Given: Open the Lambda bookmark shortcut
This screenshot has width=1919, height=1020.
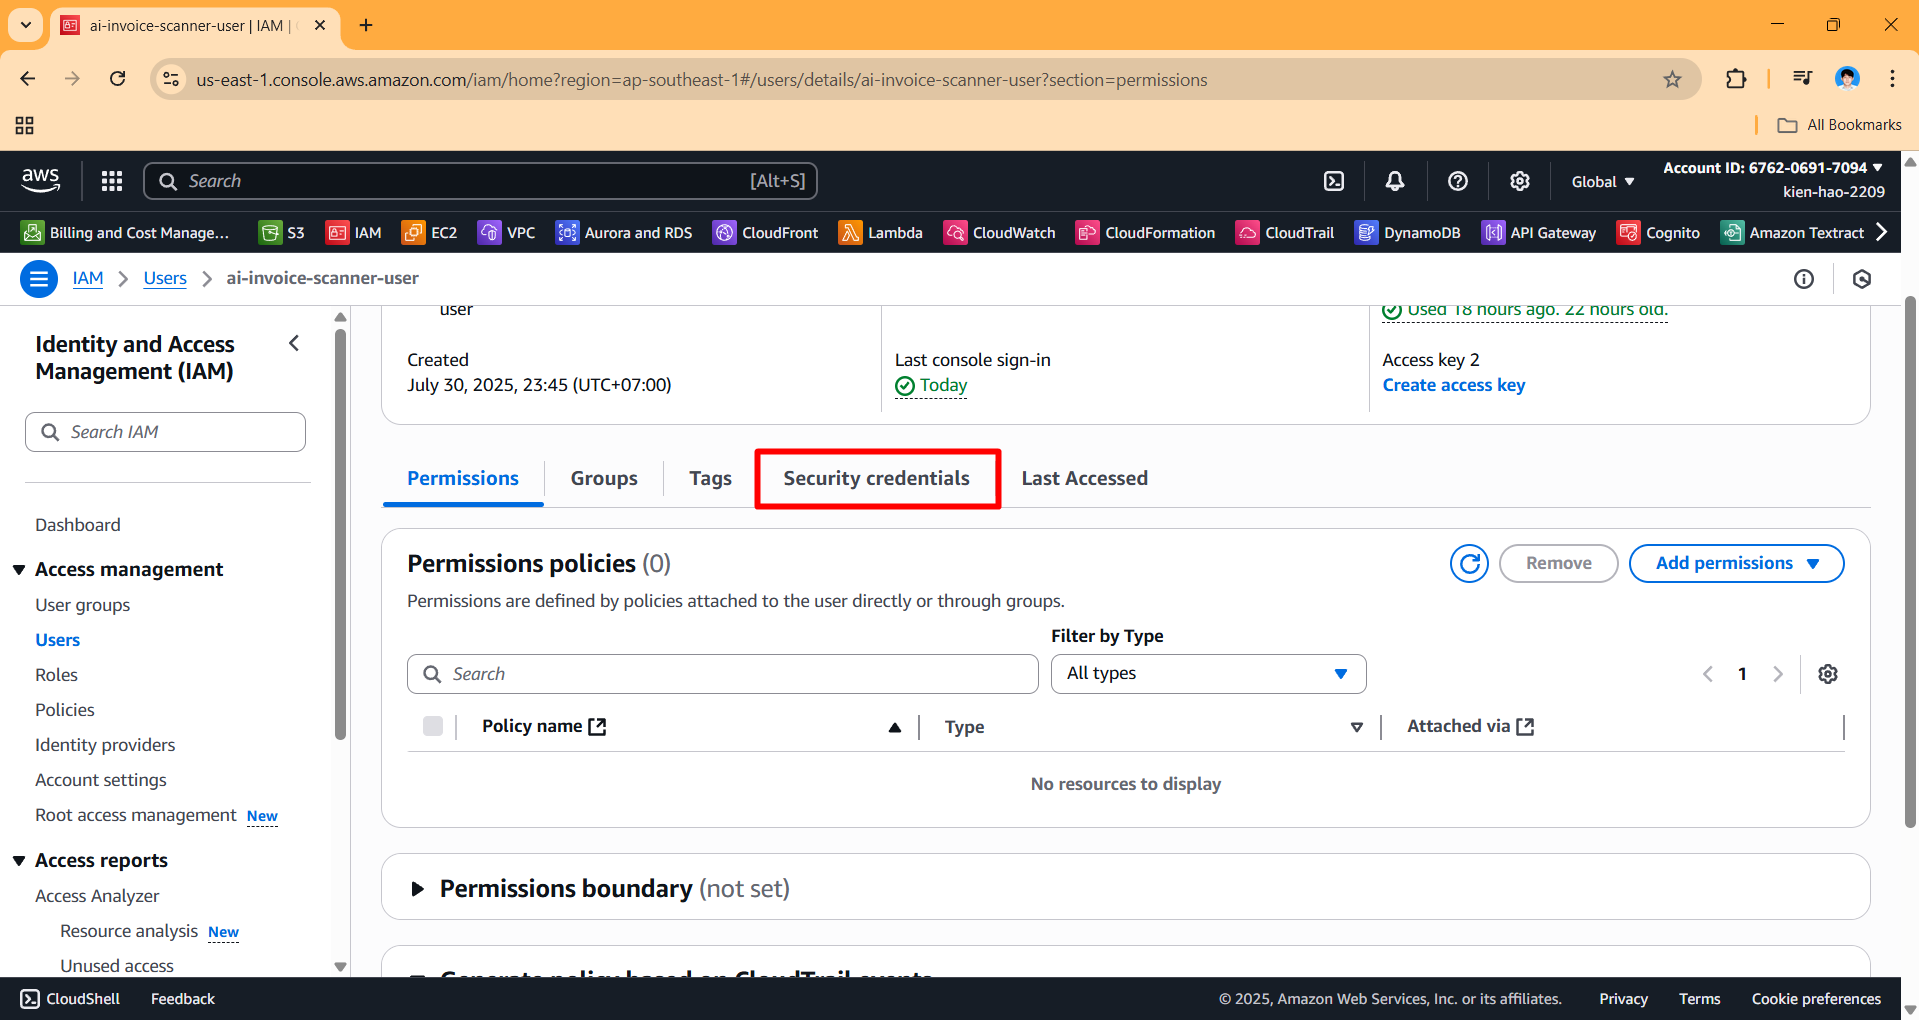Looking at the screenshot, I should click(881, 232).
